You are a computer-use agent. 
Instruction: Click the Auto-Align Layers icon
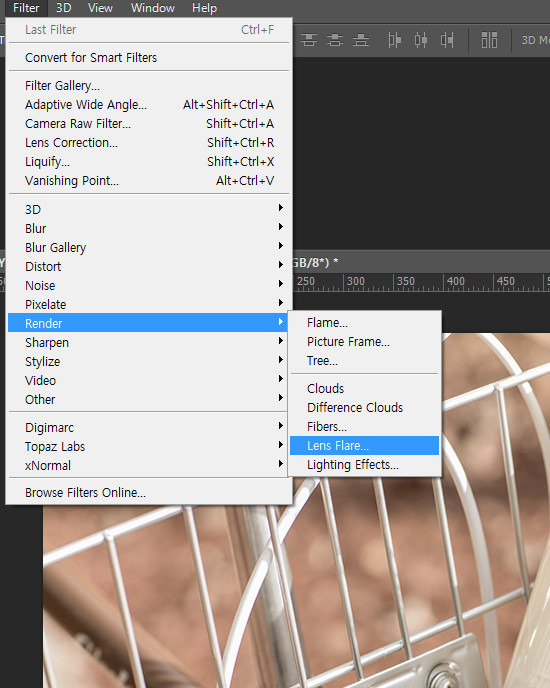point(489,40)
